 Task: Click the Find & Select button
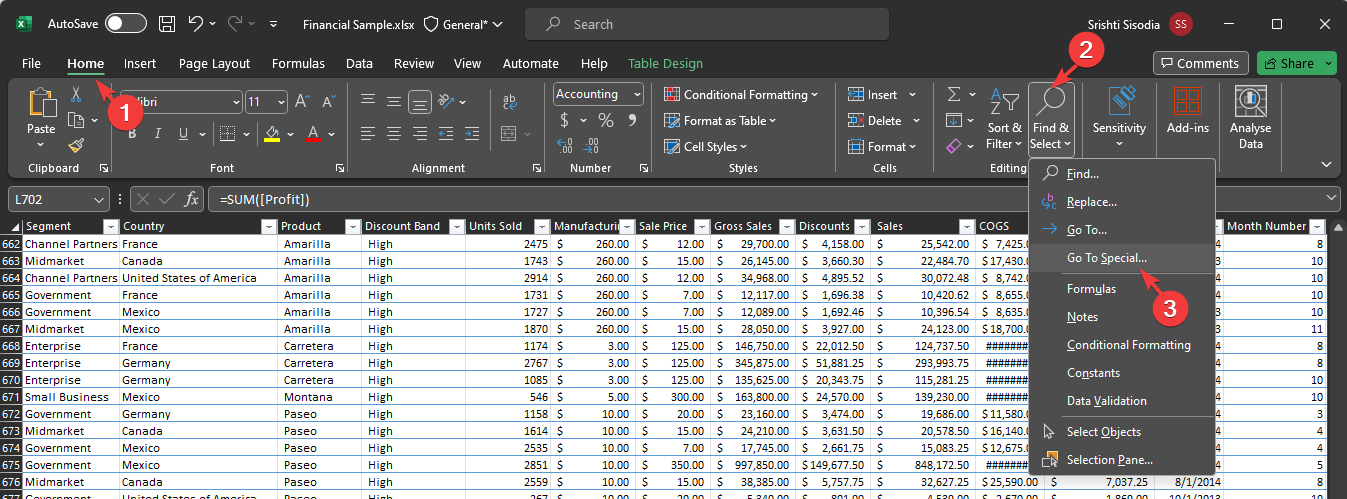click(x=1051, y=119)
